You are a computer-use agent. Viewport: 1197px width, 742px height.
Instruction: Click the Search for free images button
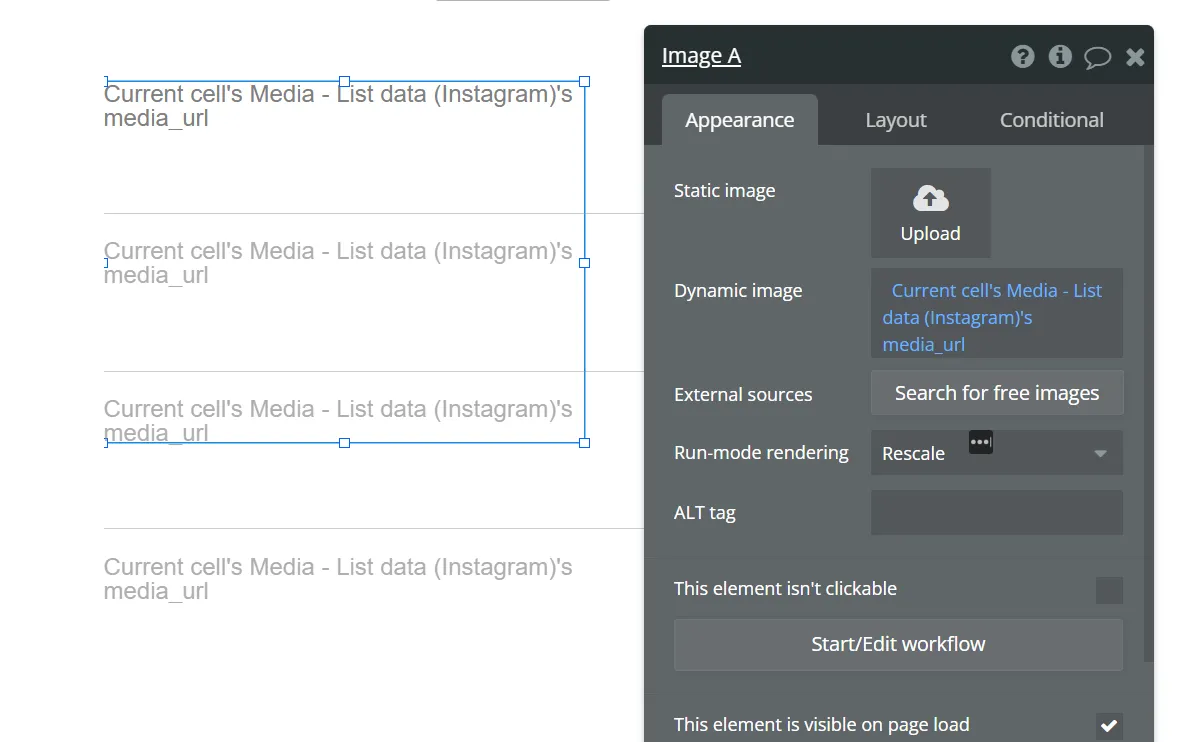click(x=997, y=393)
